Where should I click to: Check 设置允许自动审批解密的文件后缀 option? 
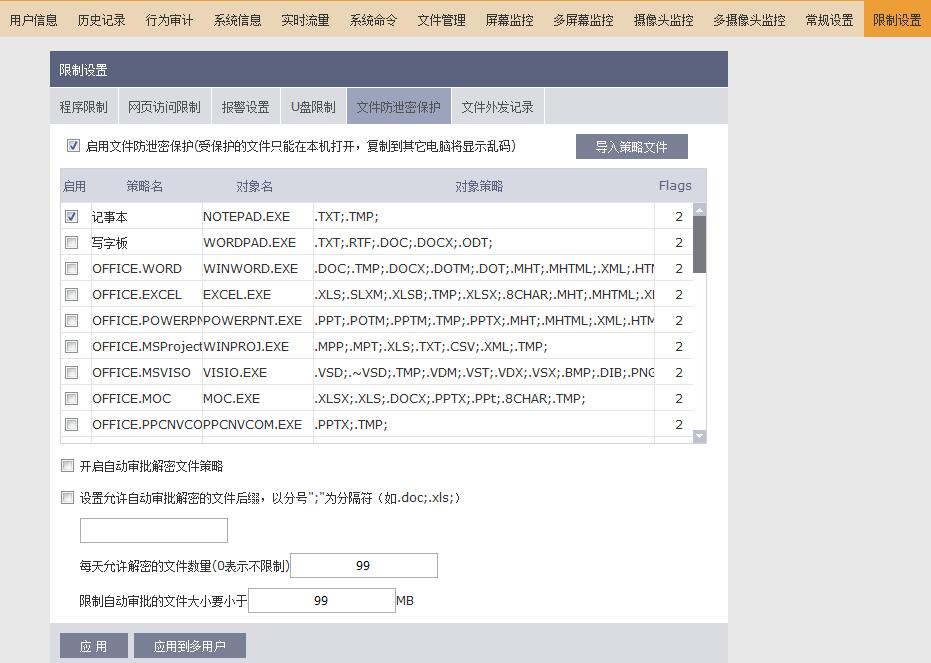pyautogui.click(x=67, y=497)
